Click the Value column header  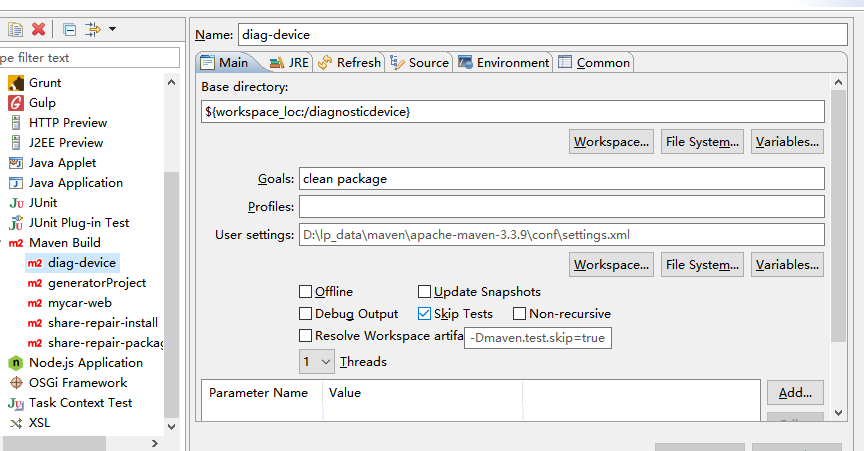422,393
